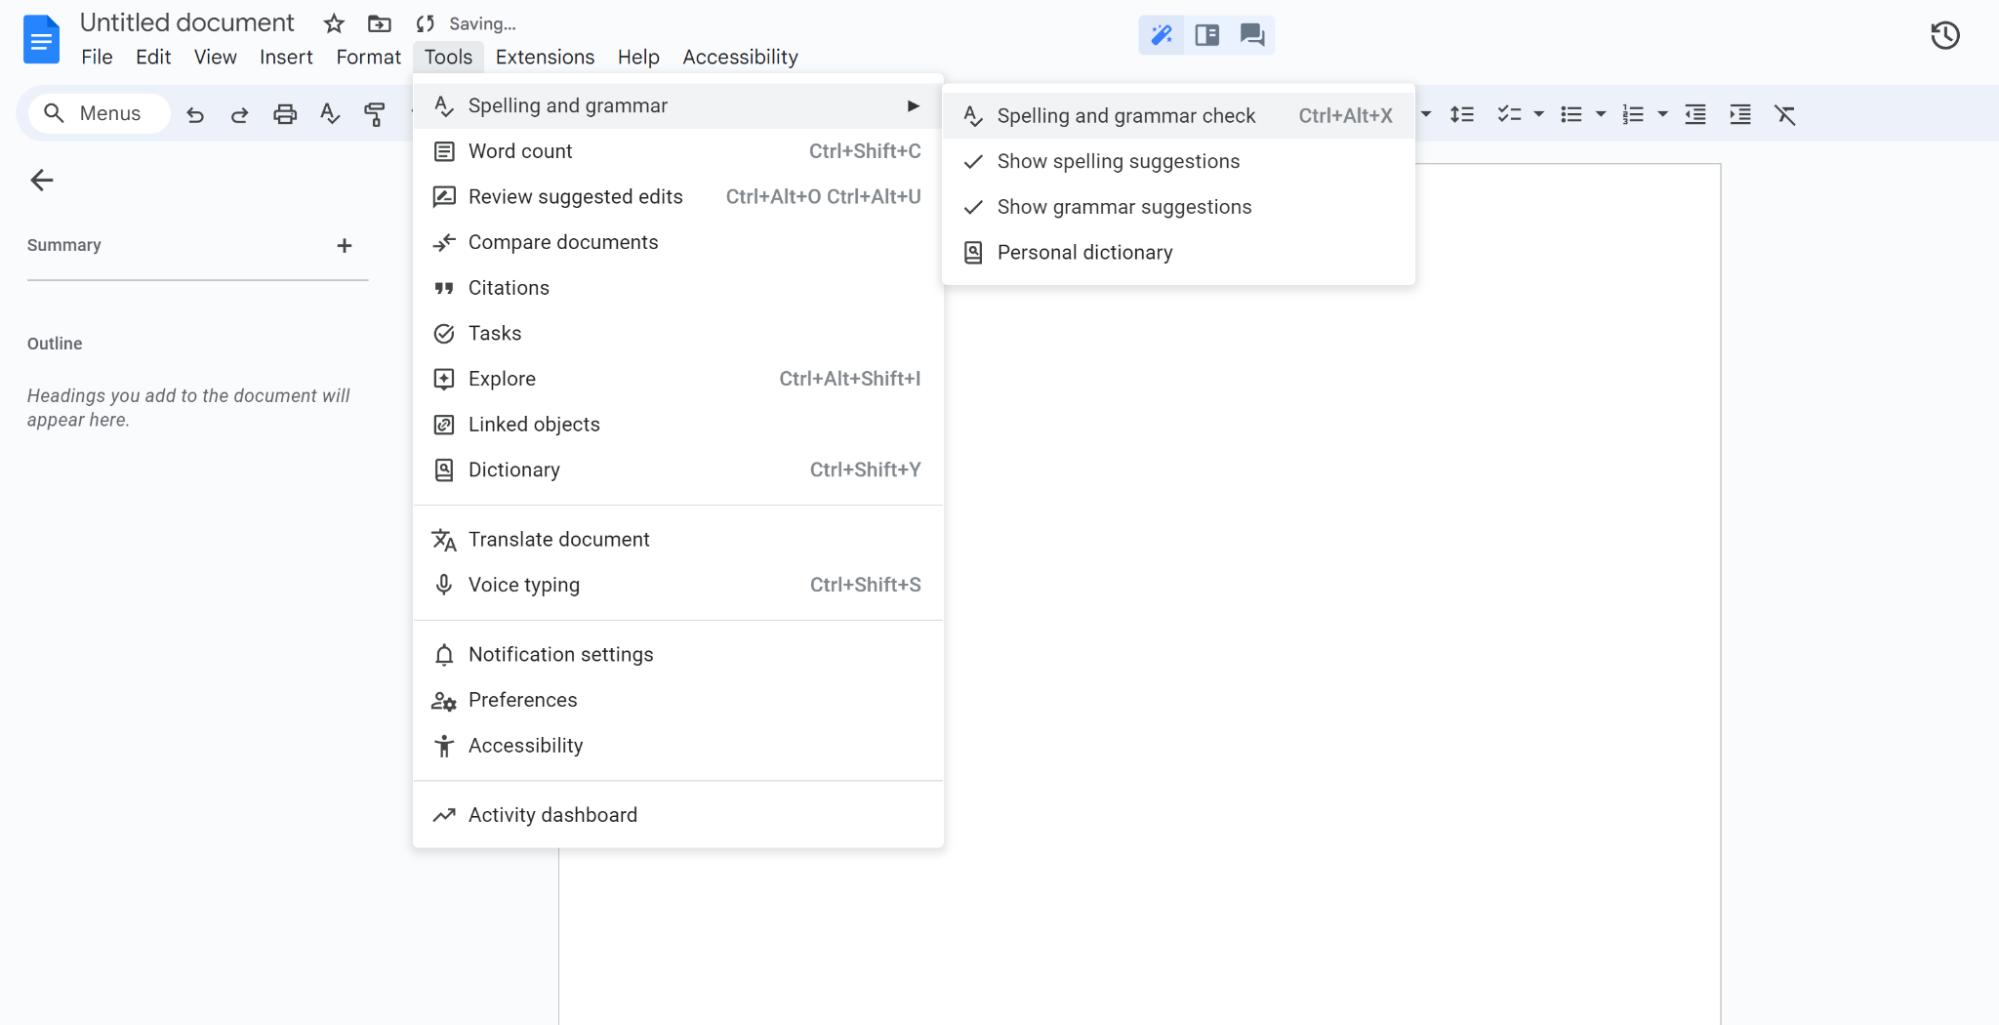The width and height of the screenshot is (1999, 1025).
Task: Open the dropdown arrow before line spacing
Action: (x=1426, y=114)
